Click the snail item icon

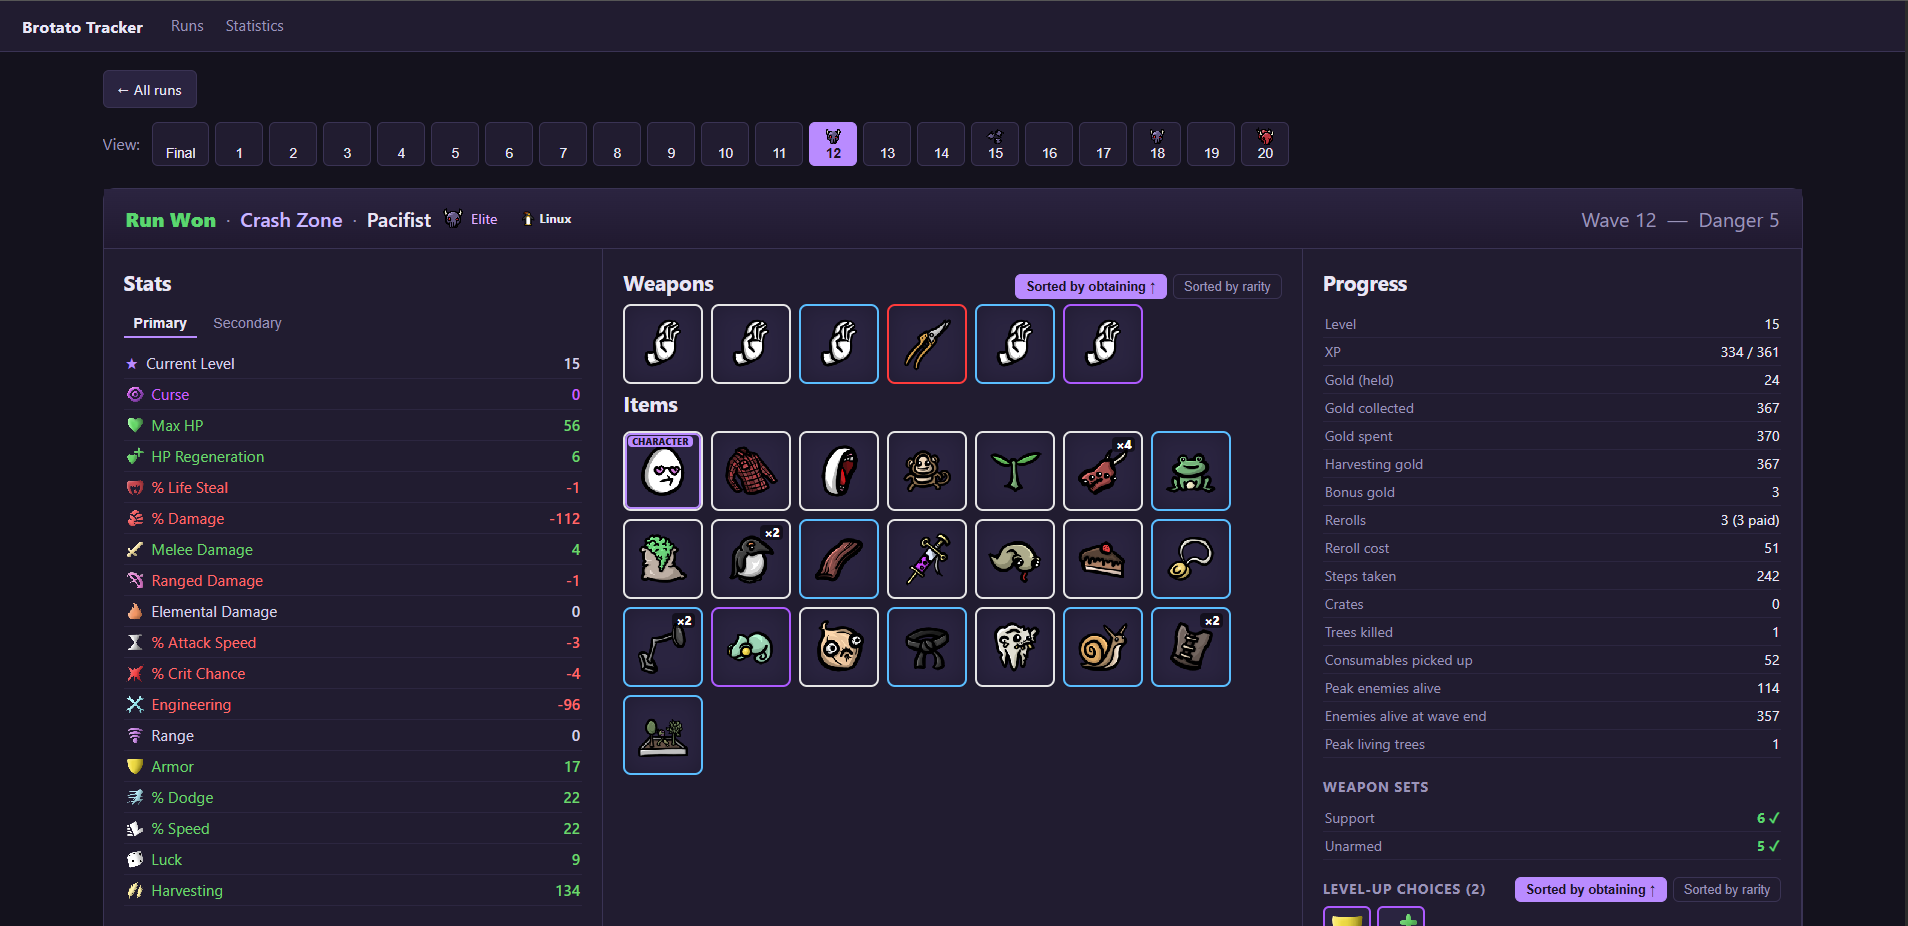coord(1103,647)
